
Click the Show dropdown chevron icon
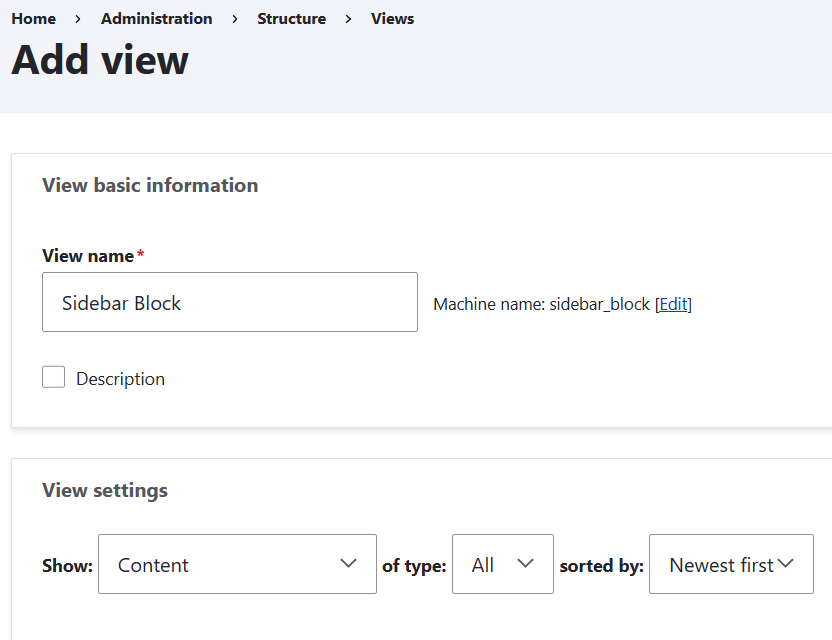coord(348,564)
